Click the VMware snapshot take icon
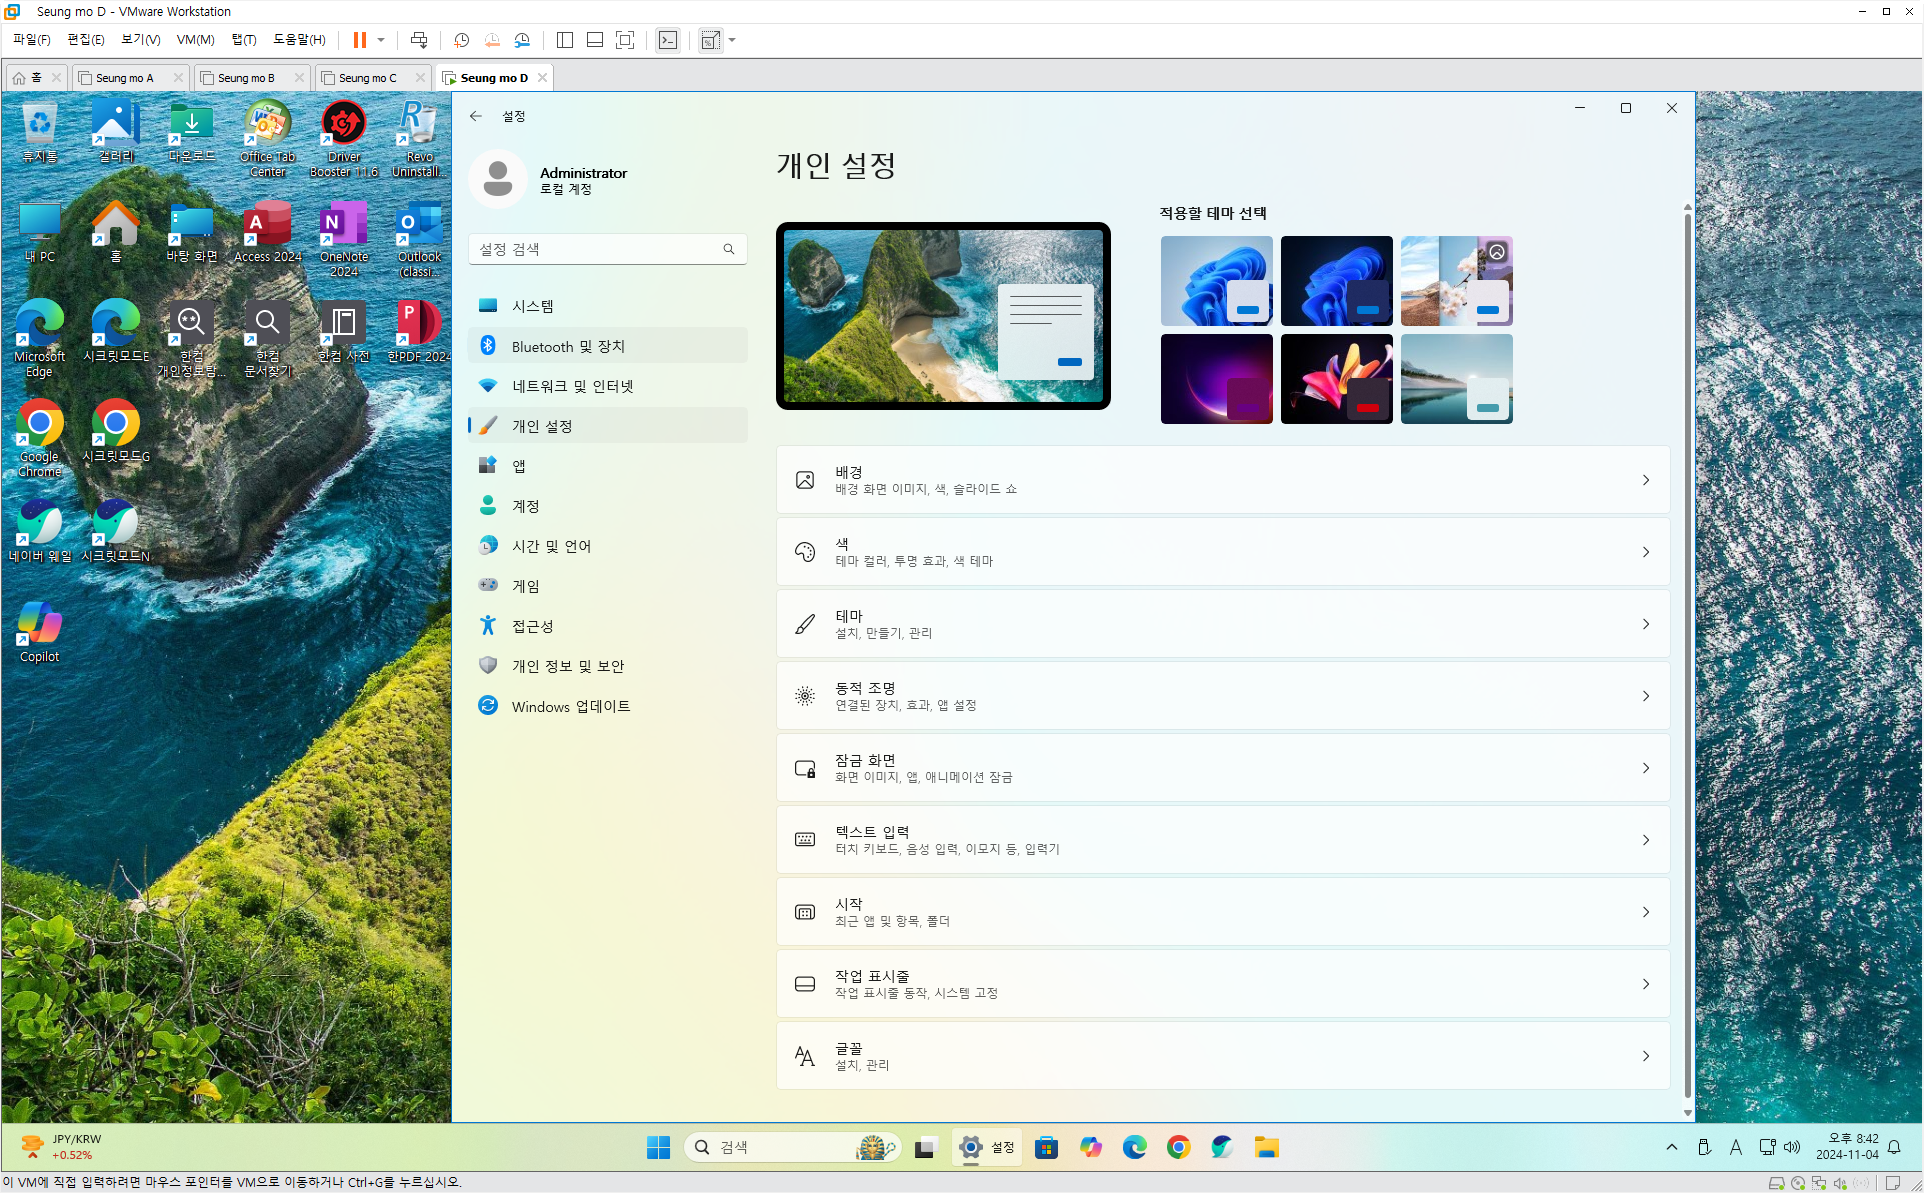The height and width of the screenshot is (1193, 1924). tap(461, 40)
